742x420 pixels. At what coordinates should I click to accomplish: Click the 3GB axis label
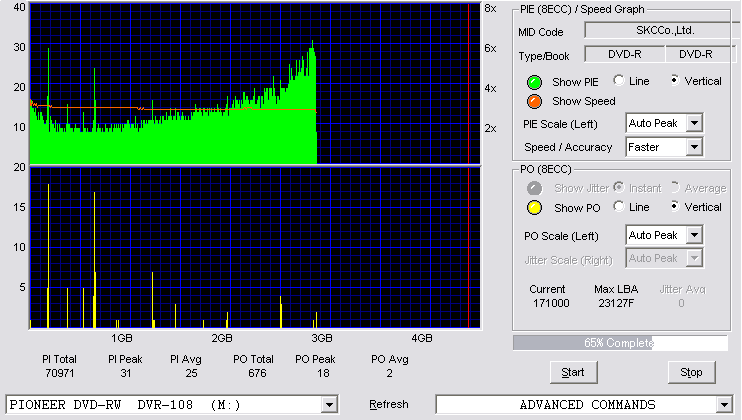click(322, 338)
